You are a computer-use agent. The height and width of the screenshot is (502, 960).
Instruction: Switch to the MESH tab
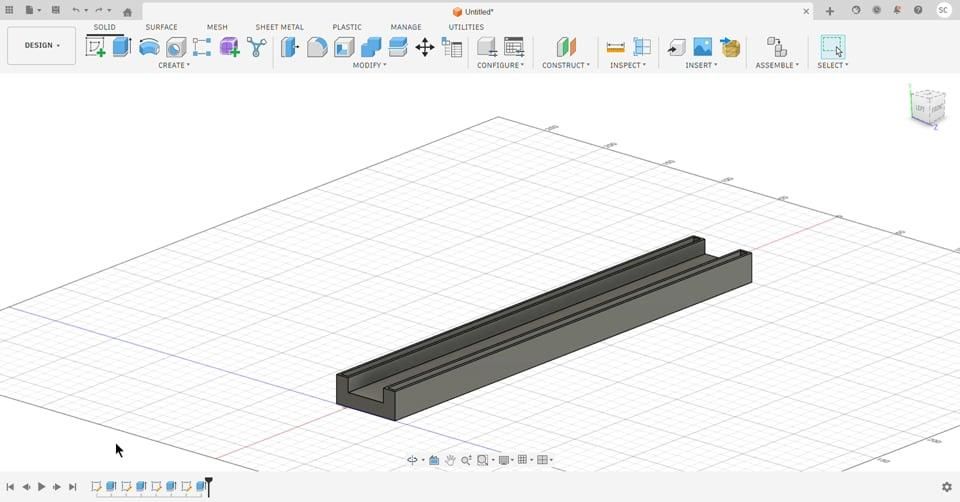[217, 27]
